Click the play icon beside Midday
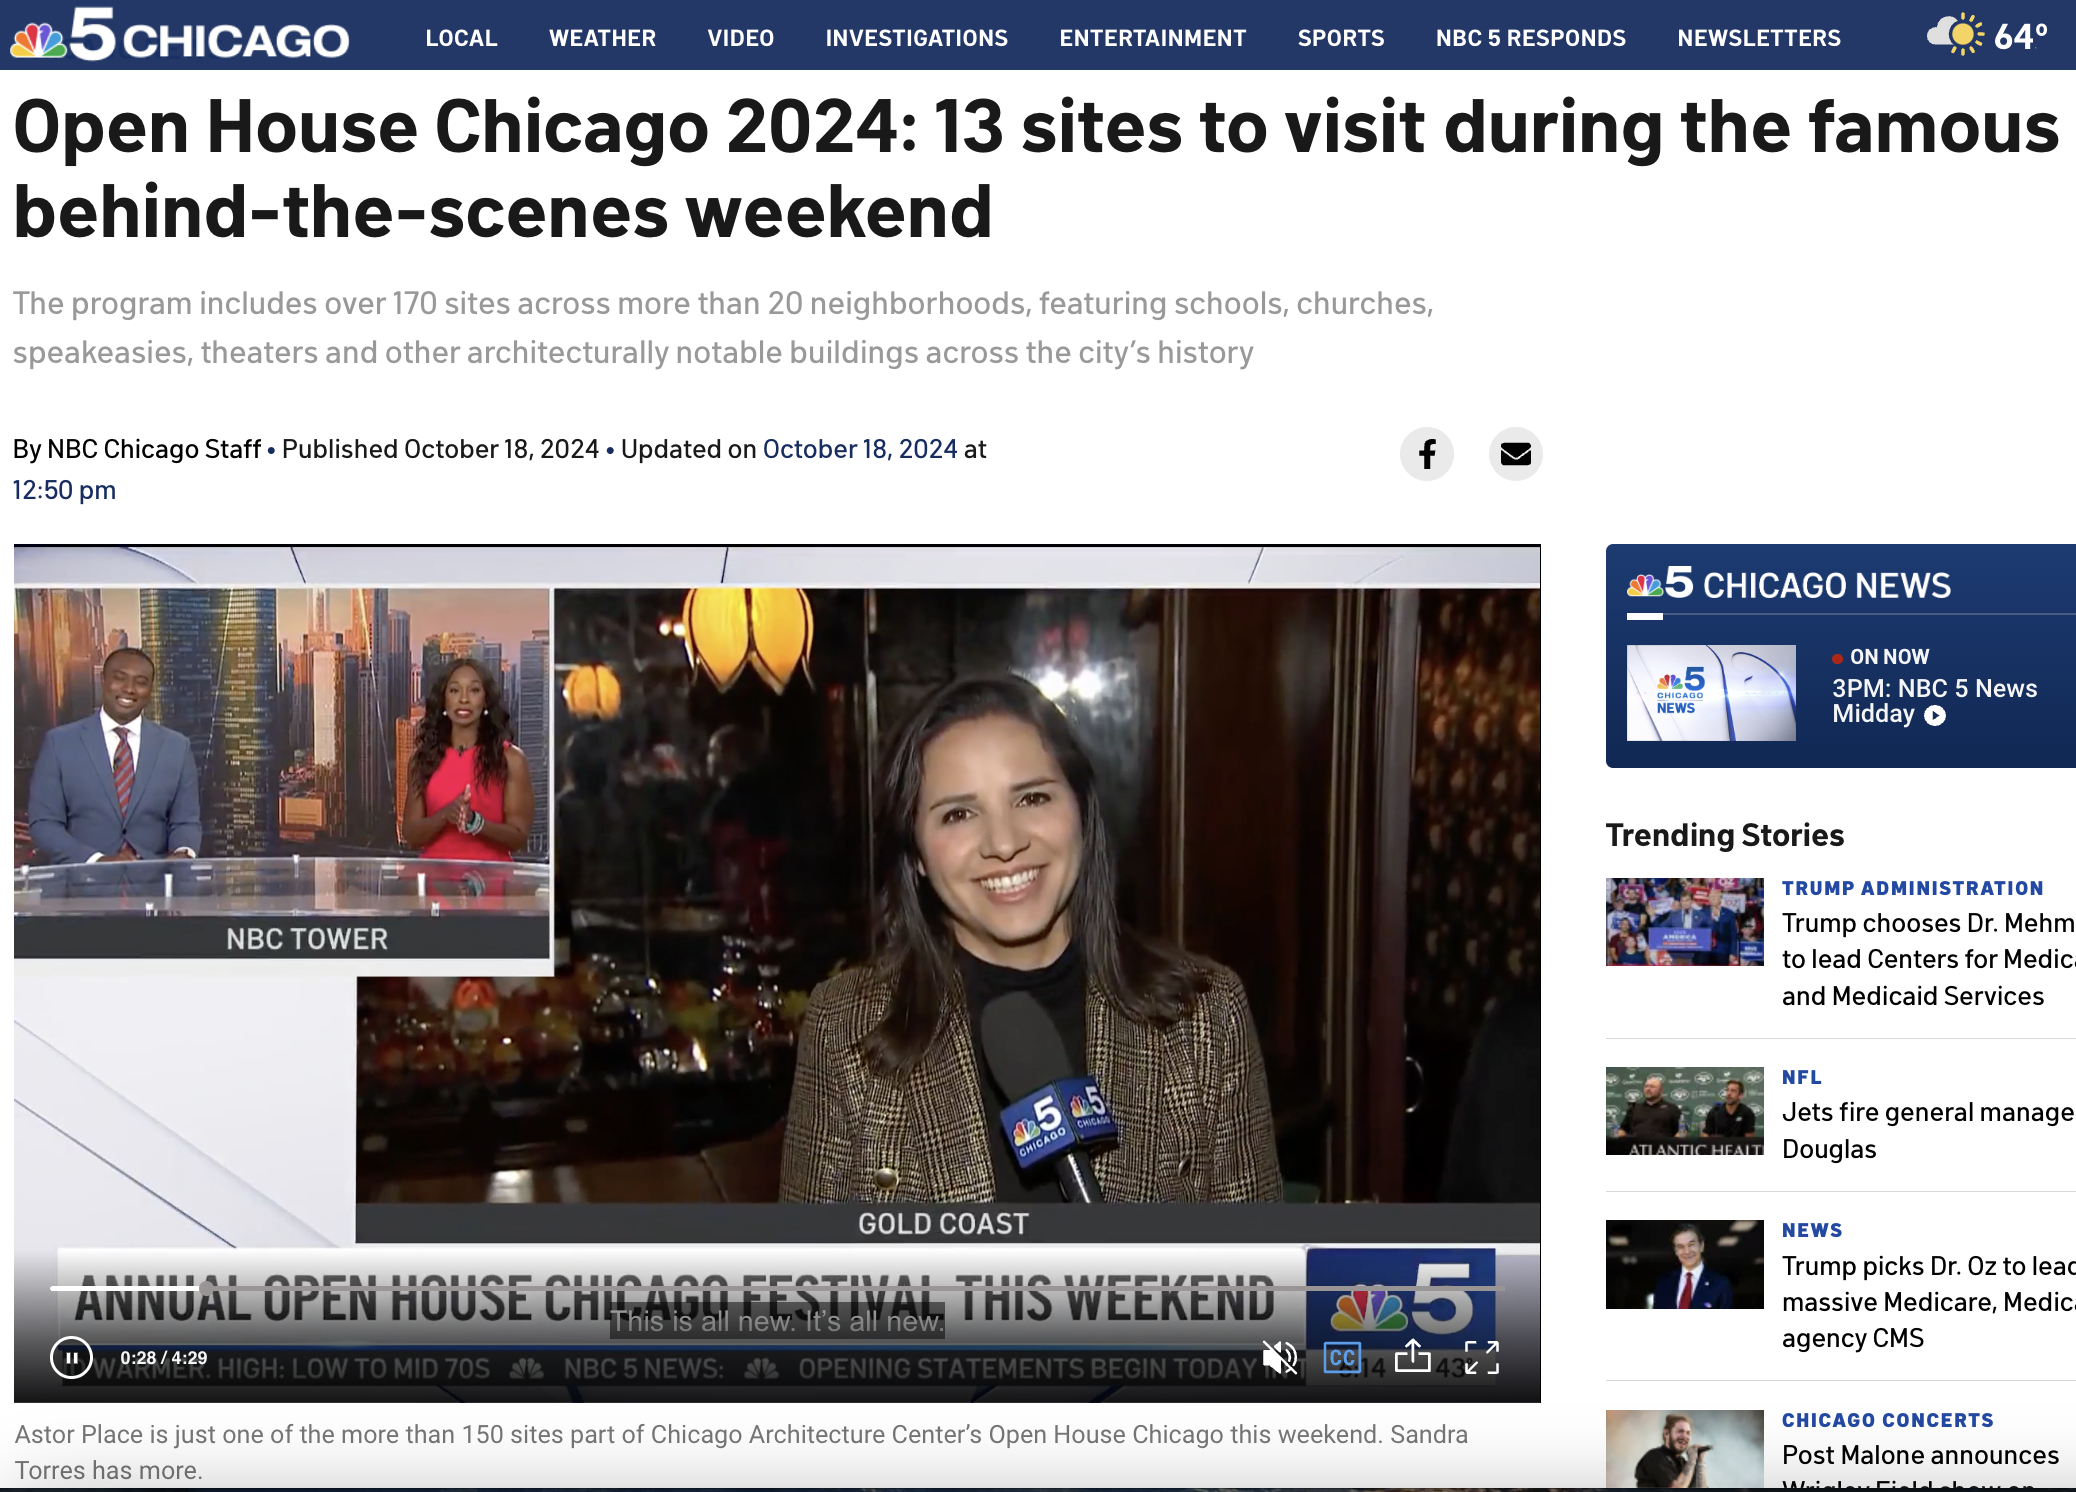This screenshot has width=2076, height=1492. point(1935,716)
